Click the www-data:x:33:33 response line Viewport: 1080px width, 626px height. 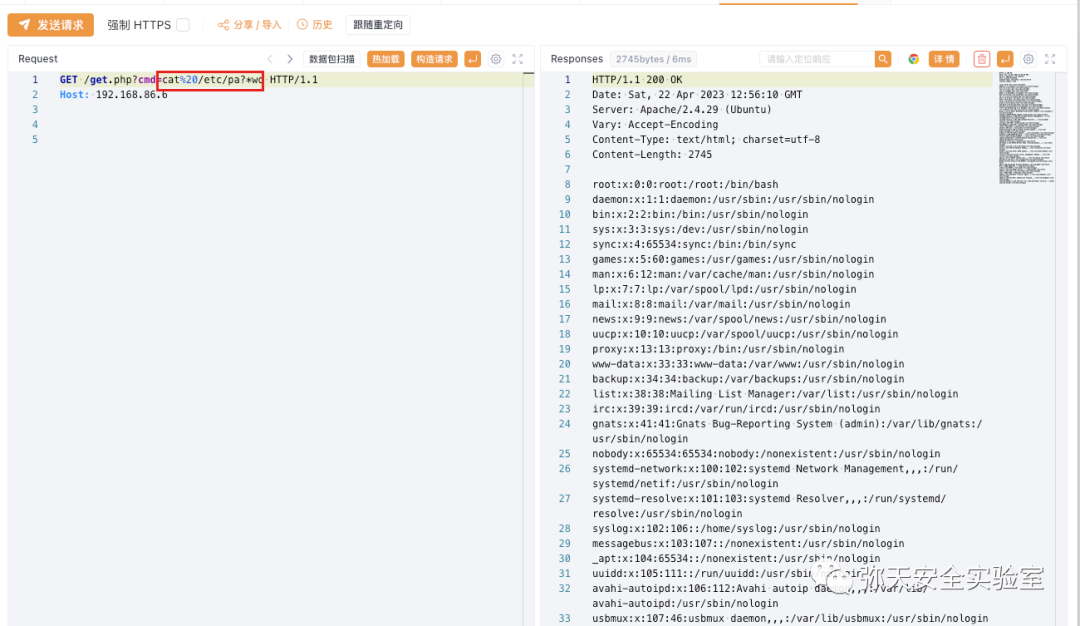coord(748,364)
